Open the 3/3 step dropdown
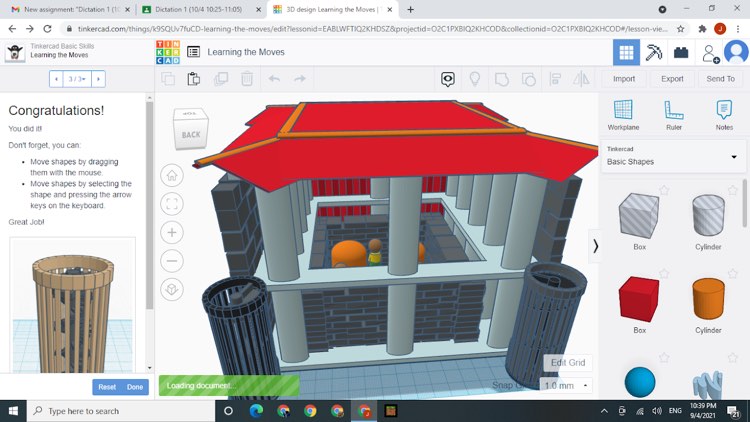Viewport: 750px width, 422px height. click(x=77, y=79)
